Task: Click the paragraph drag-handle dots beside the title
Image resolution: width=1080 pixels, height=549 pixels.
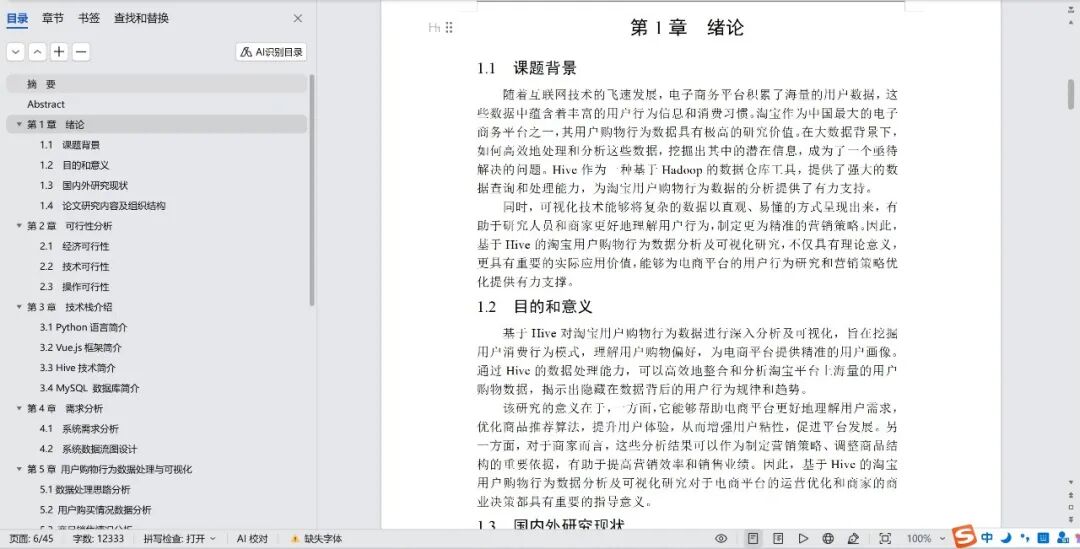Action: point(449,28)
